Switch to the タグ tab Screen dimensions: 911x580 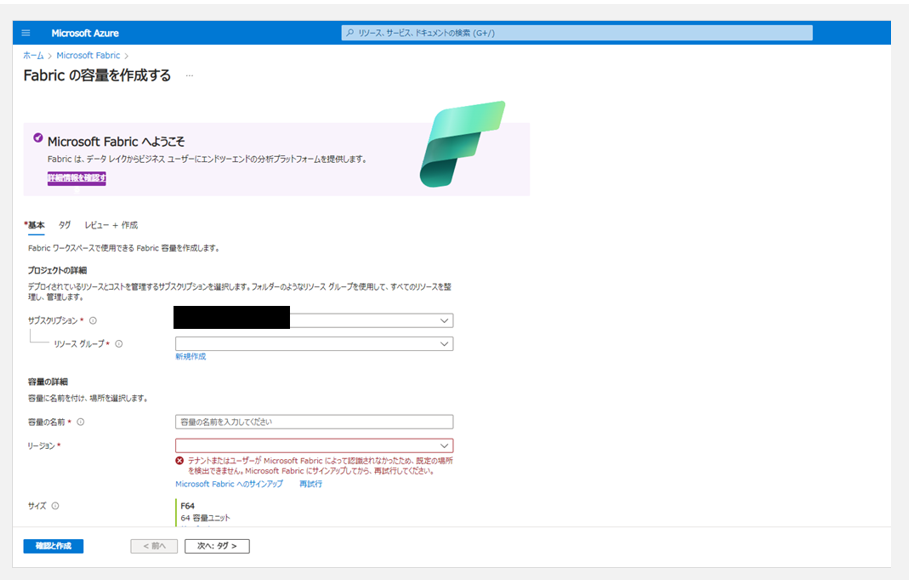tap(64, 225)
